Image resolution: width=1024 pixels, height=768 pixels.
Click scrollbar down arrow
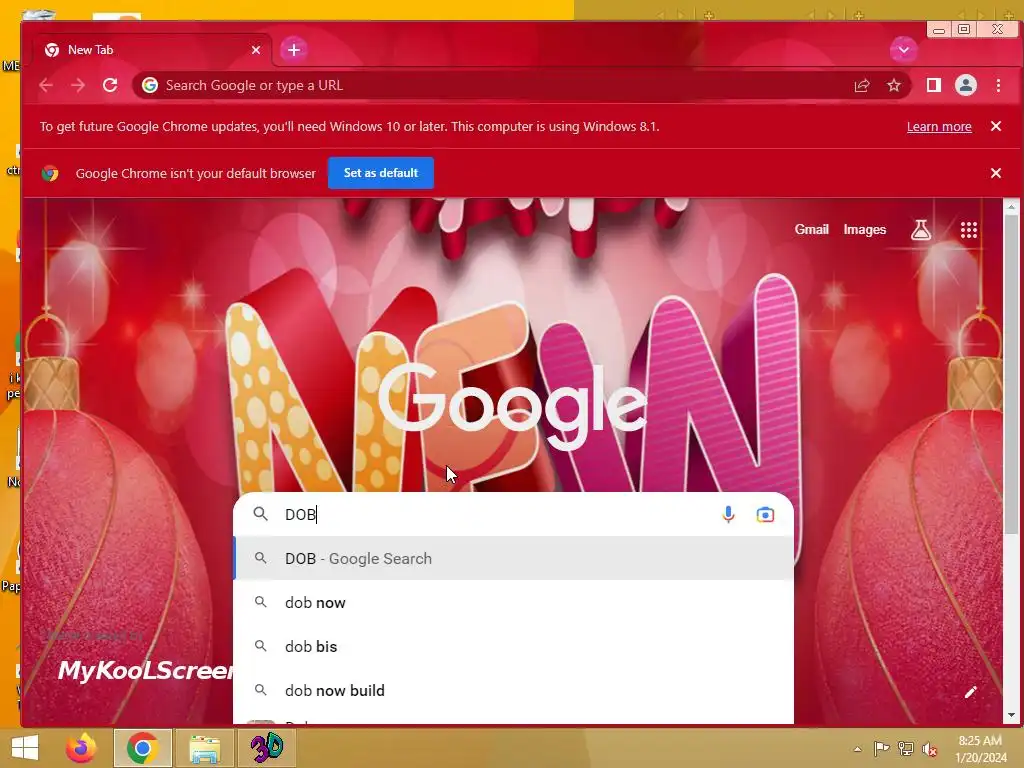coord(1011,715)
